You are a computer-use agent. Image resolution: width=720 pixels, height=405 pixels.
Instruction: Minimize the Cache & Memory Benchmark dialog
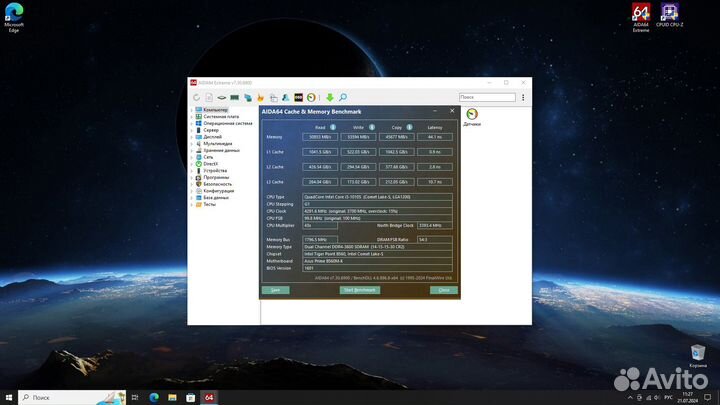435,111
